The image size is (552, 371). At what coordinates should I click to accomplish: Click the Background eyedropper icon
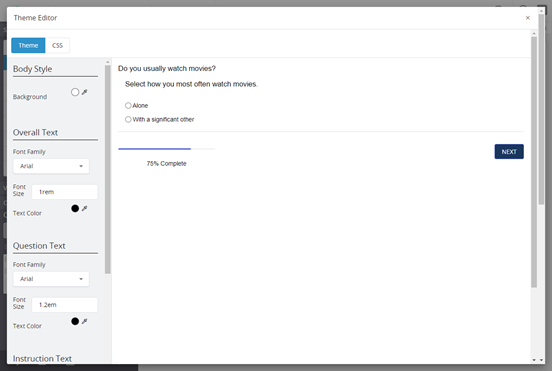(84, 92)
